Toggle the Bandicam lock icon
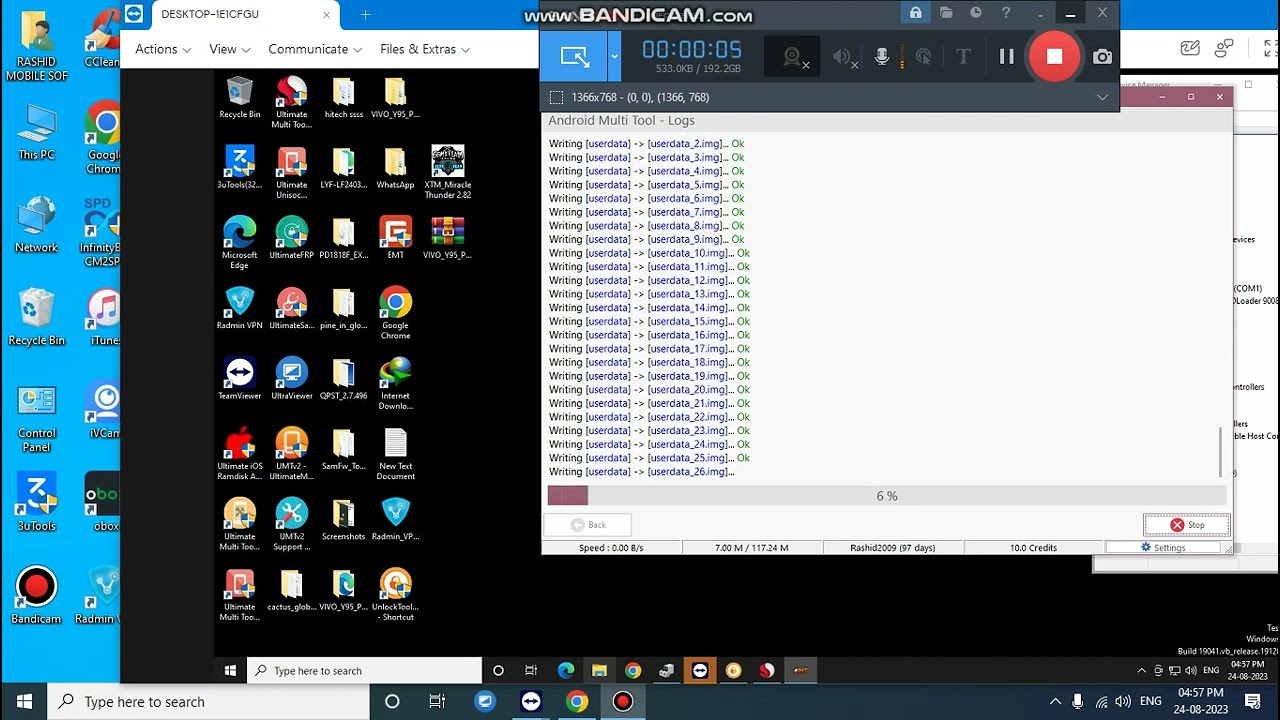Image resolution: width=1280 pixels, height=720 pixels. click(915, 13)
